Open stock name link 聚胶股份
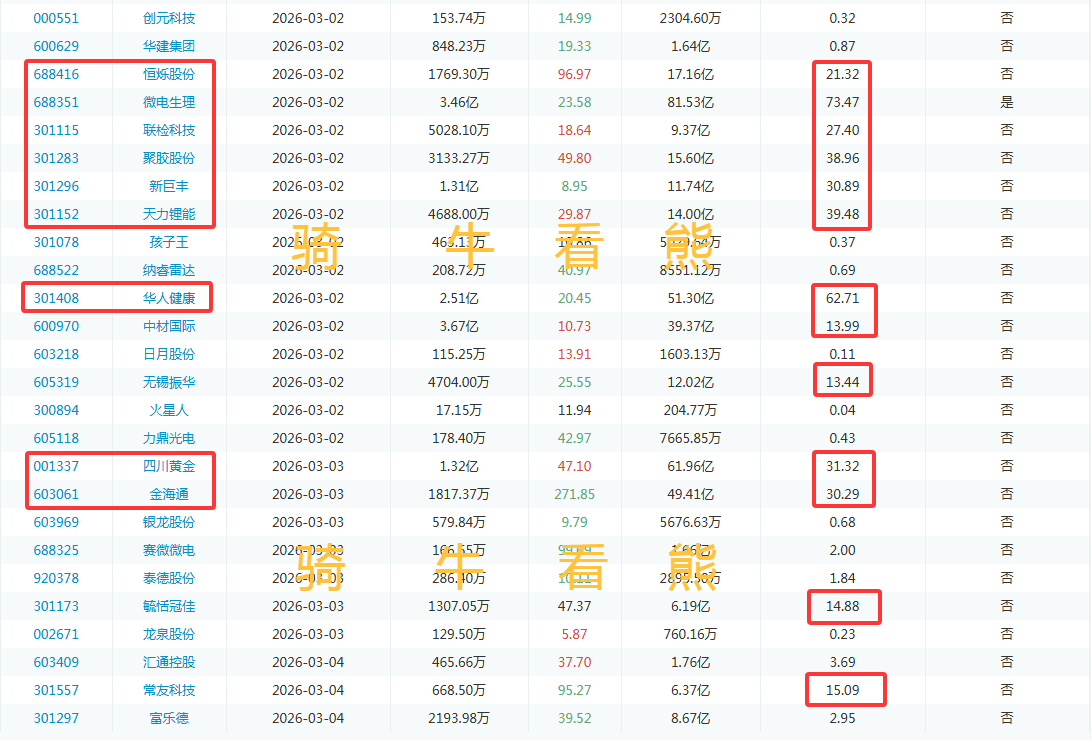Image resolution: width=1091 pixels, height=740 pixels. pyautogui.click(x=169, y=158)
